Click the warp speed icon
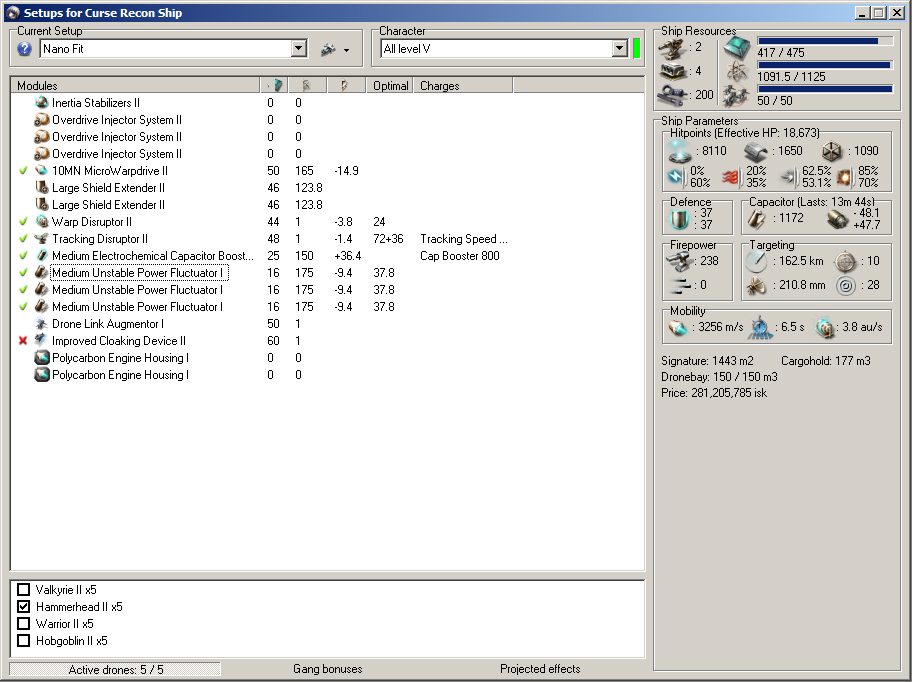The height and width of the screenshot is (682, 912). coord(825,328)
